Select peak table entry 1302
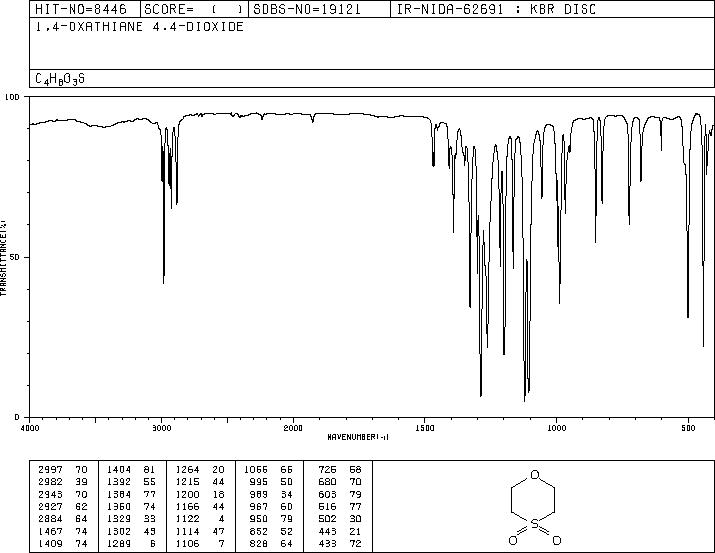The height and width of the screenshot is (553, 715). [119, 532]
